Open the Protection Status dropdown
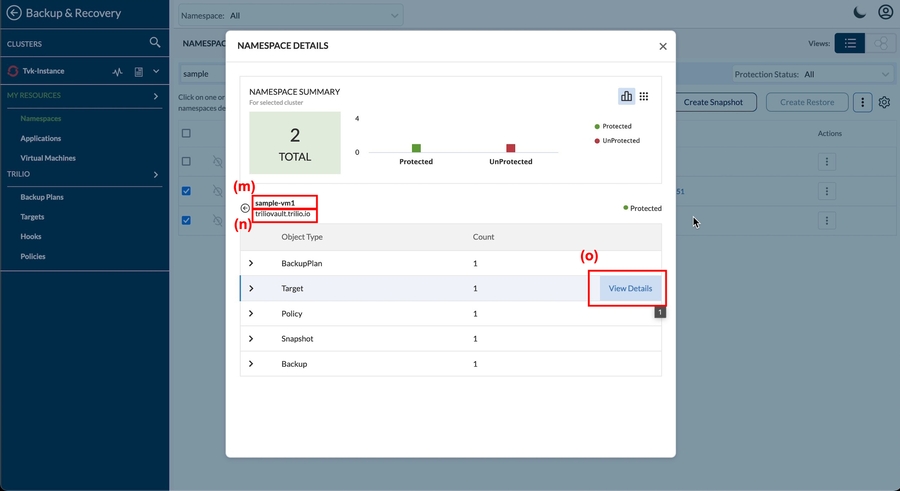 pos(812,74)
